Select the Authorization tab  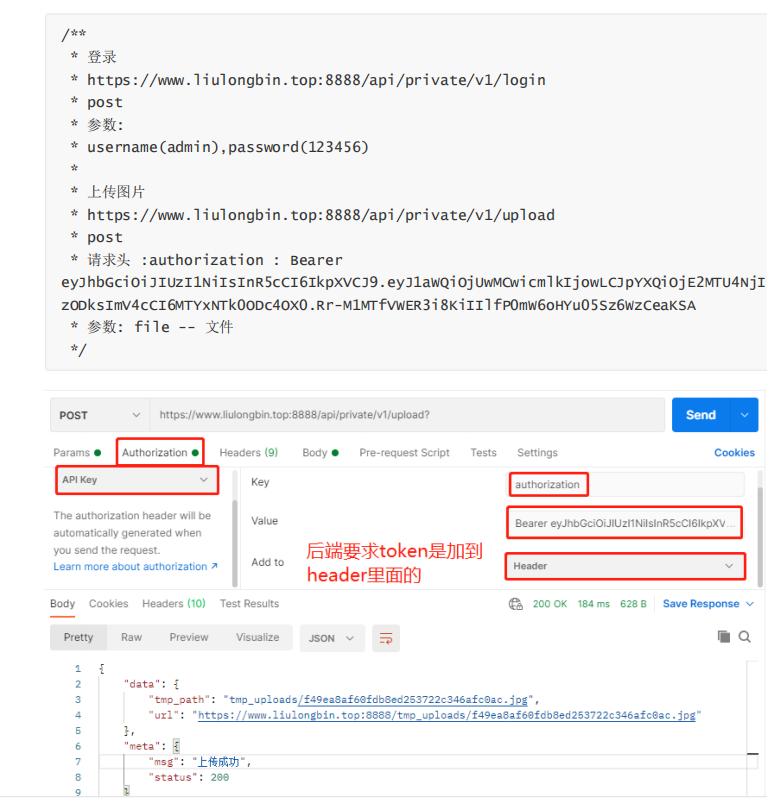pyautogui.click(x=160, y=452)
